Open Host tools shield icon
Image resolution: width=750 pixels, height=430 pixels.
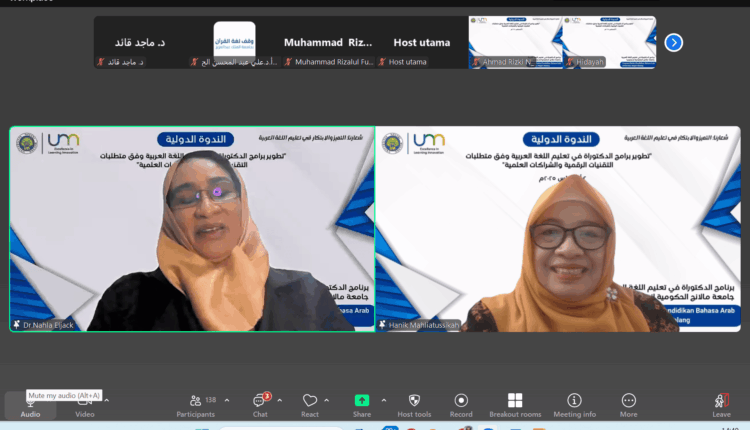[414, 404]
